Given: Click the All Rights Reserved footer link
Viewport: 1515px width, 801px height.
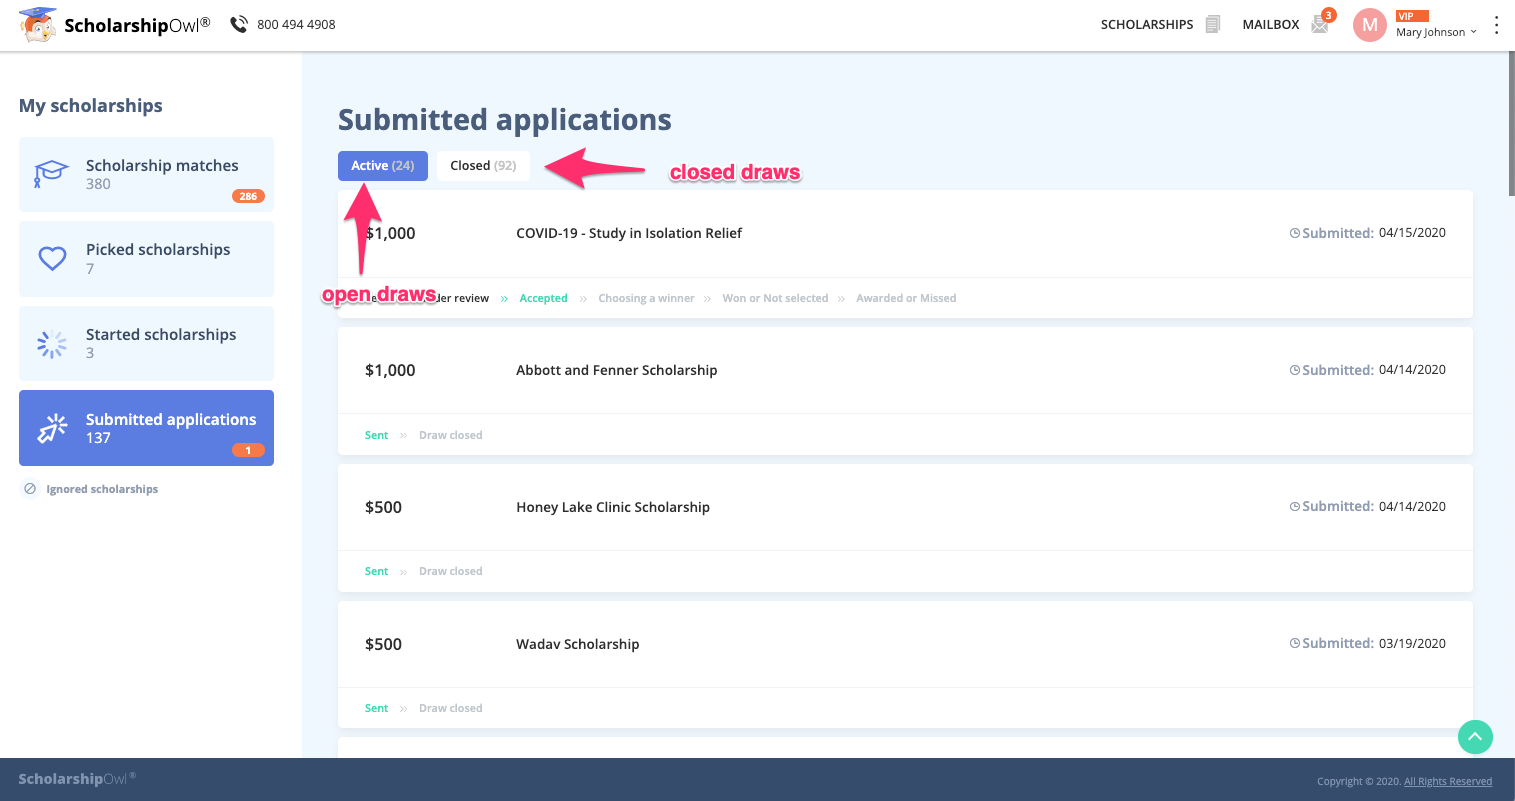Looking at the screenshot, I should (1448, 782).
